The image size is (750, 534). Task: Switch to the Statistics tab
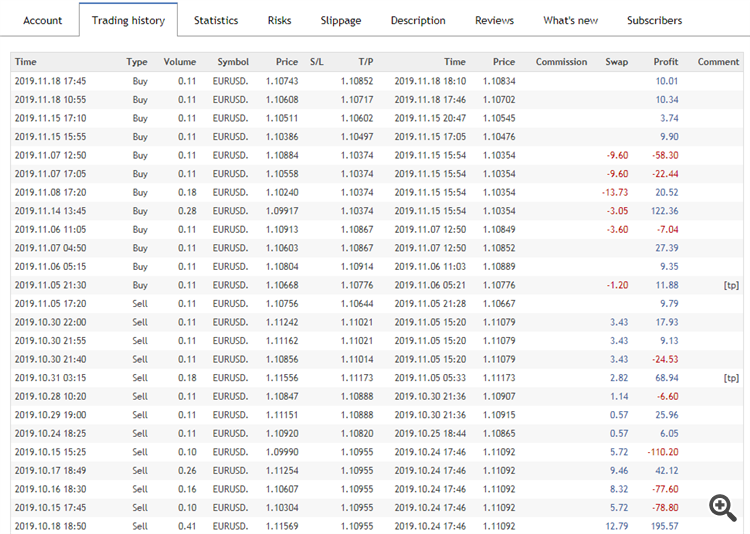pos(216,21)
